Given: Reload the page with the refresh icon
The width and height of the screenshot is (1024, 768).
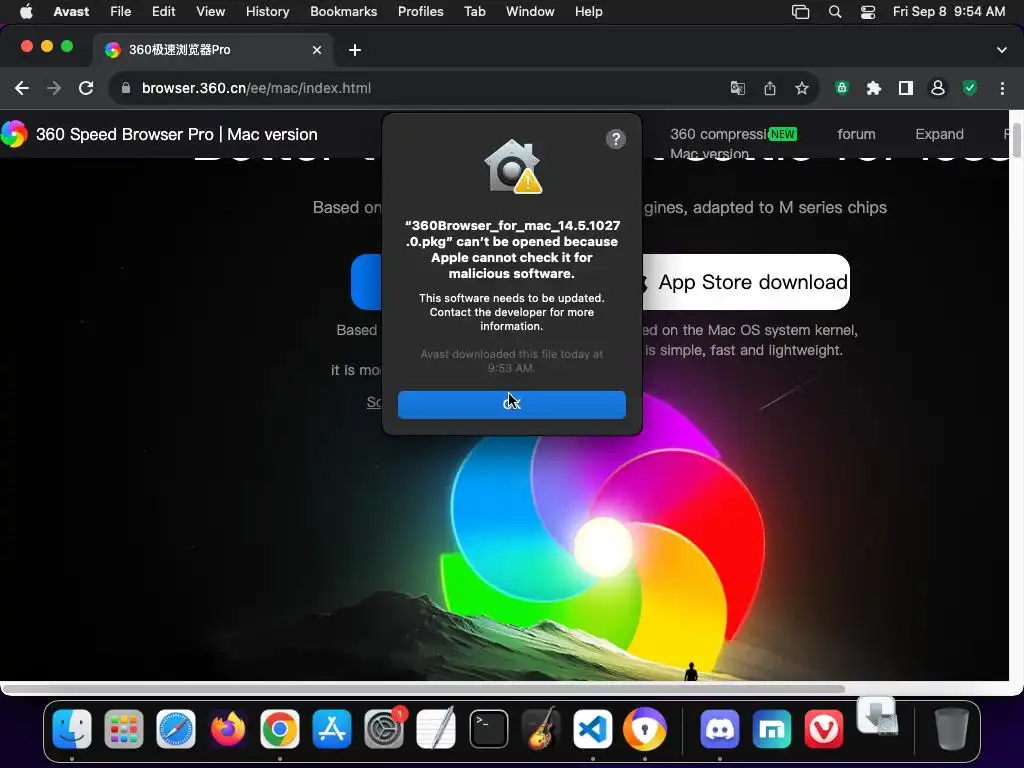Looking at the screenshot, I should (x=86, y=88).
